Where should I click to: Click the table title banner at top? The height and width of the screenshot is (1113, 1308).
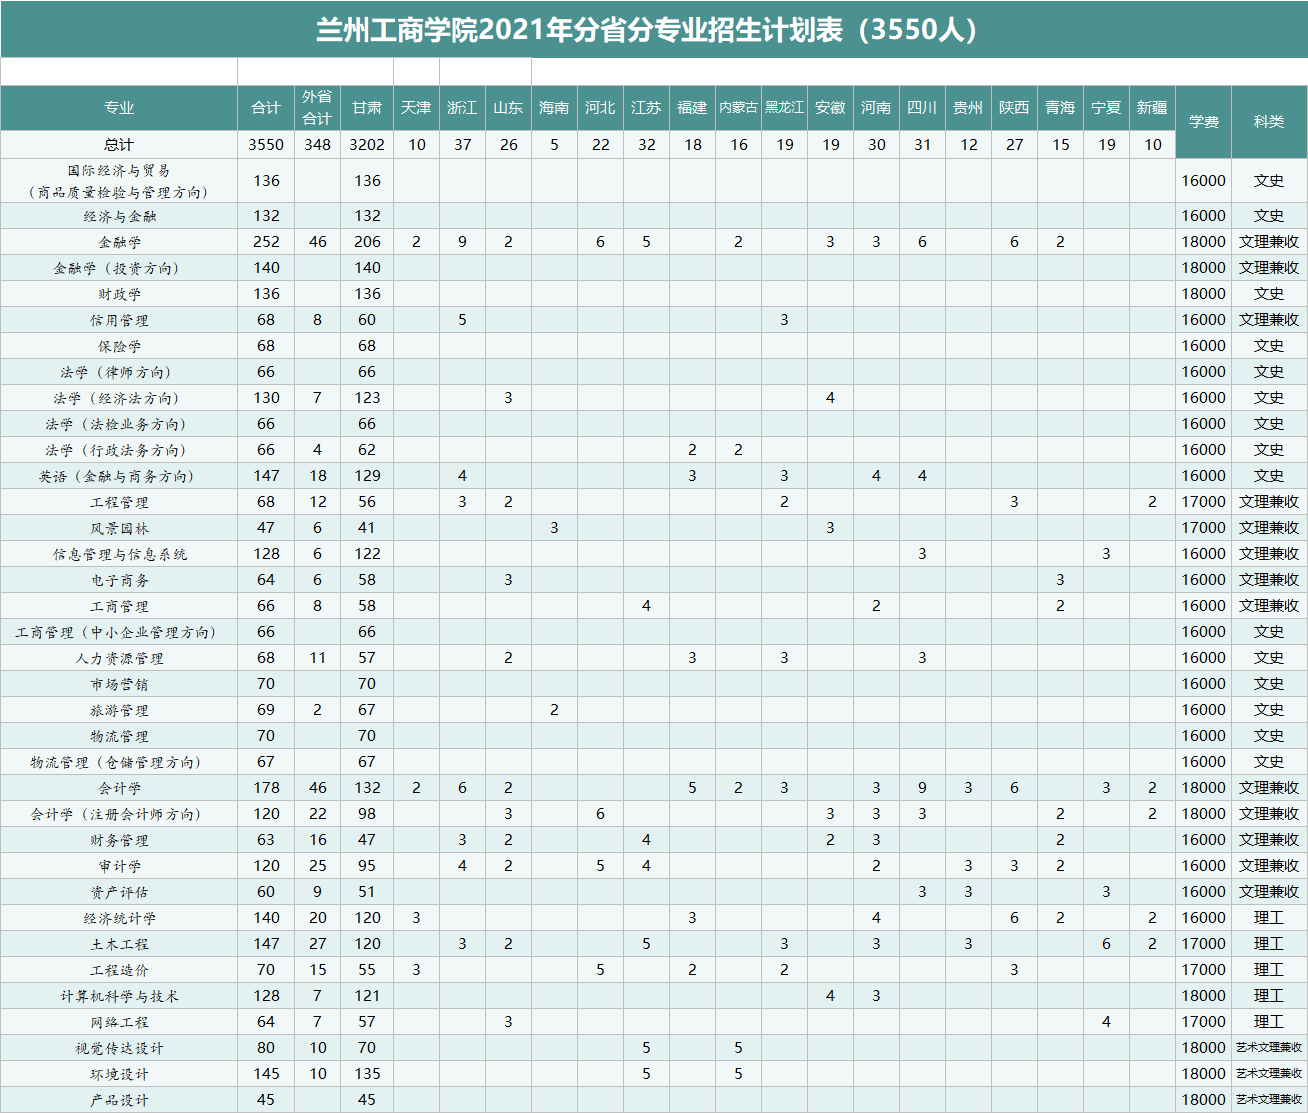tap(654, 29)
